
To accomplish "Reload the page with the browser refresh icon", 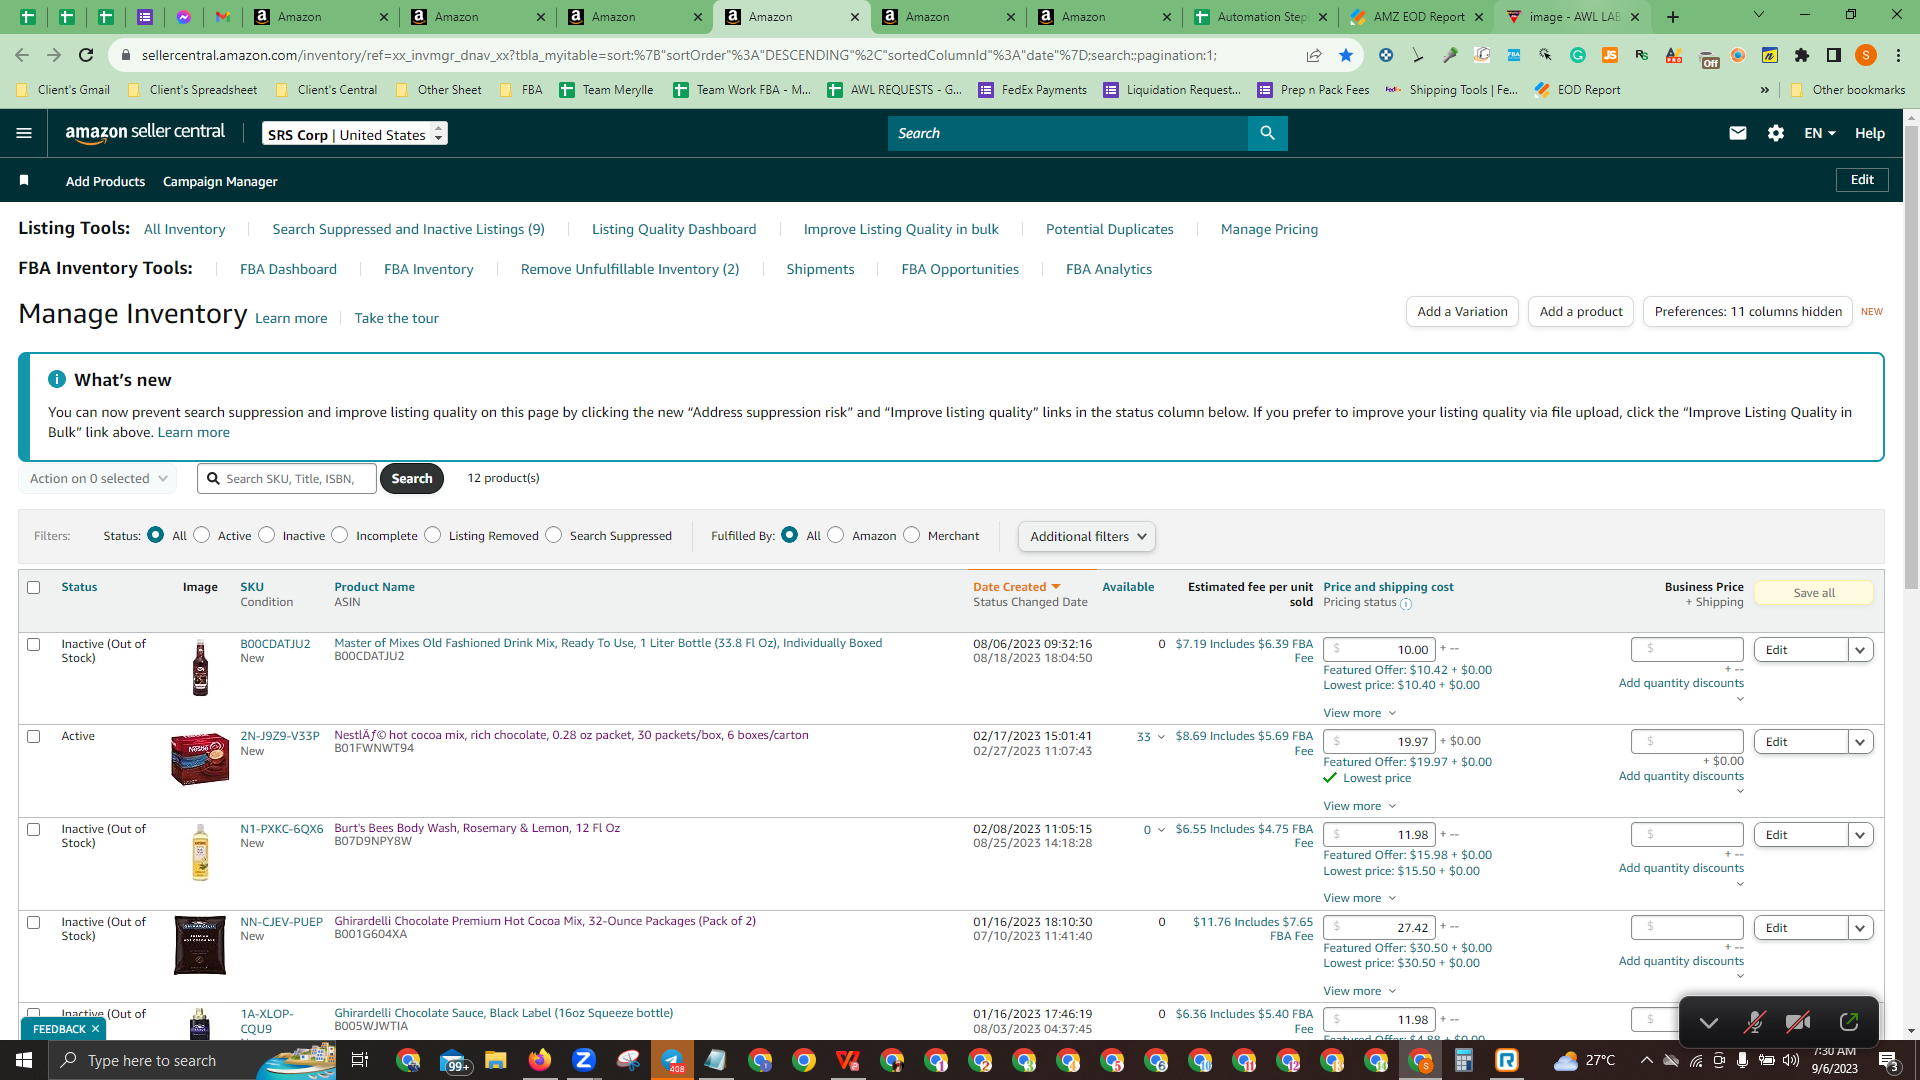I will click(86, 55).
